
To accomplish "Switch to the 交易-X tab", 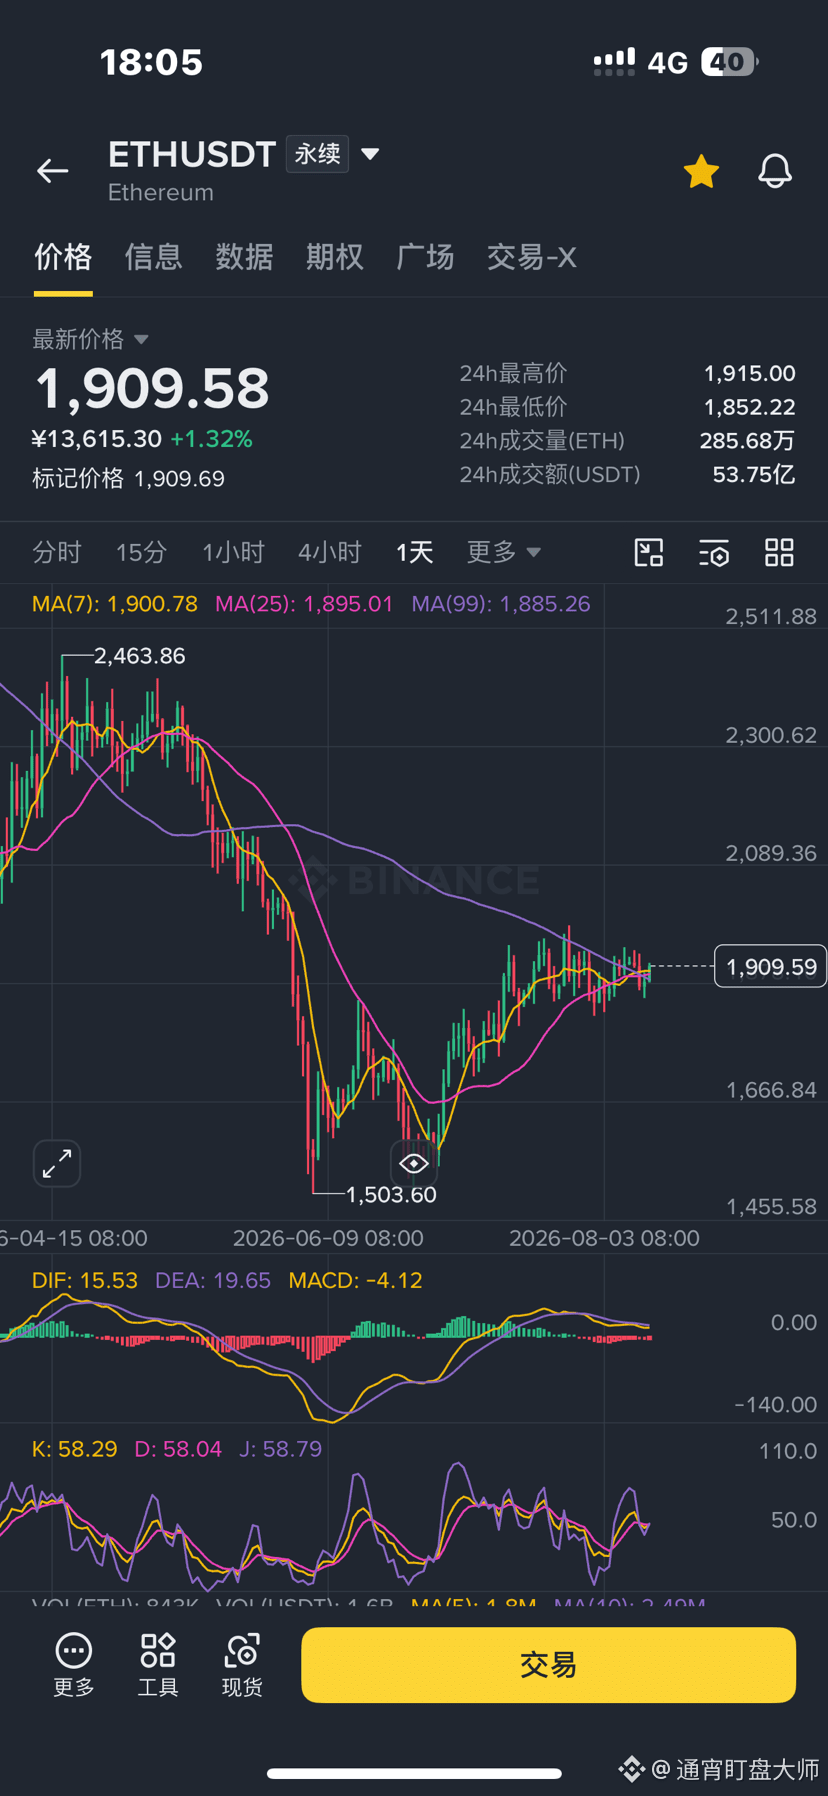I will pyautogui.click(x=531, y=257).
